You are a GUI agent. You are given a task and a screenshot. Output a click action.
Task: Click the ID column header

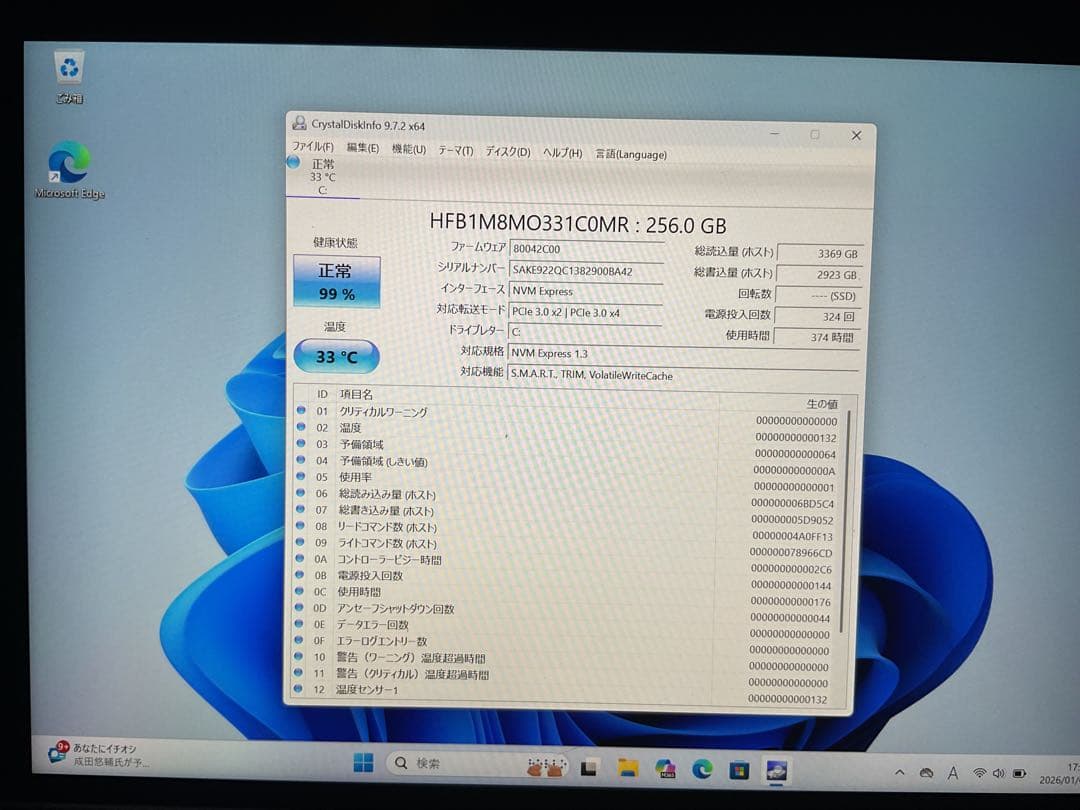(x=322, y=394)
